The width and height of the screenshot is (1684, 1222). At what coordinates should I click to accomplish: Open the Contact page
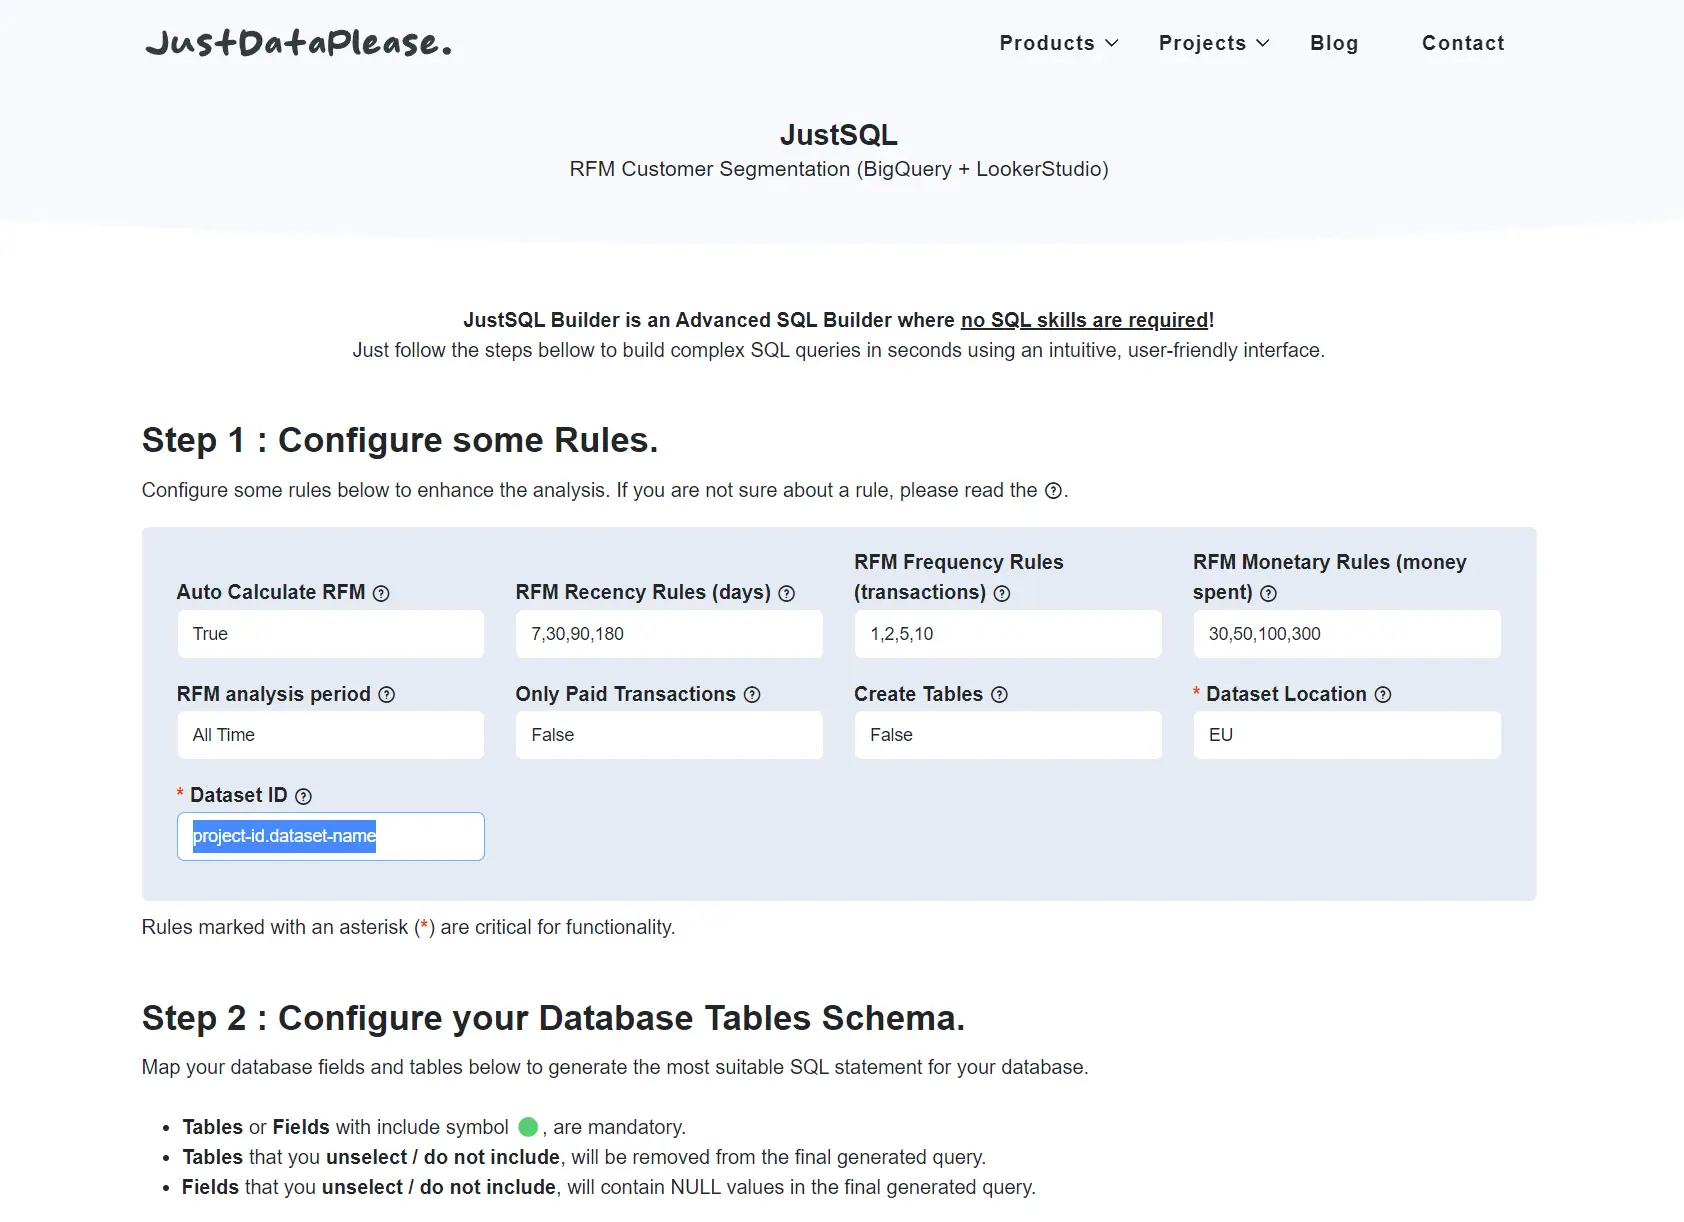(1463, 43)
